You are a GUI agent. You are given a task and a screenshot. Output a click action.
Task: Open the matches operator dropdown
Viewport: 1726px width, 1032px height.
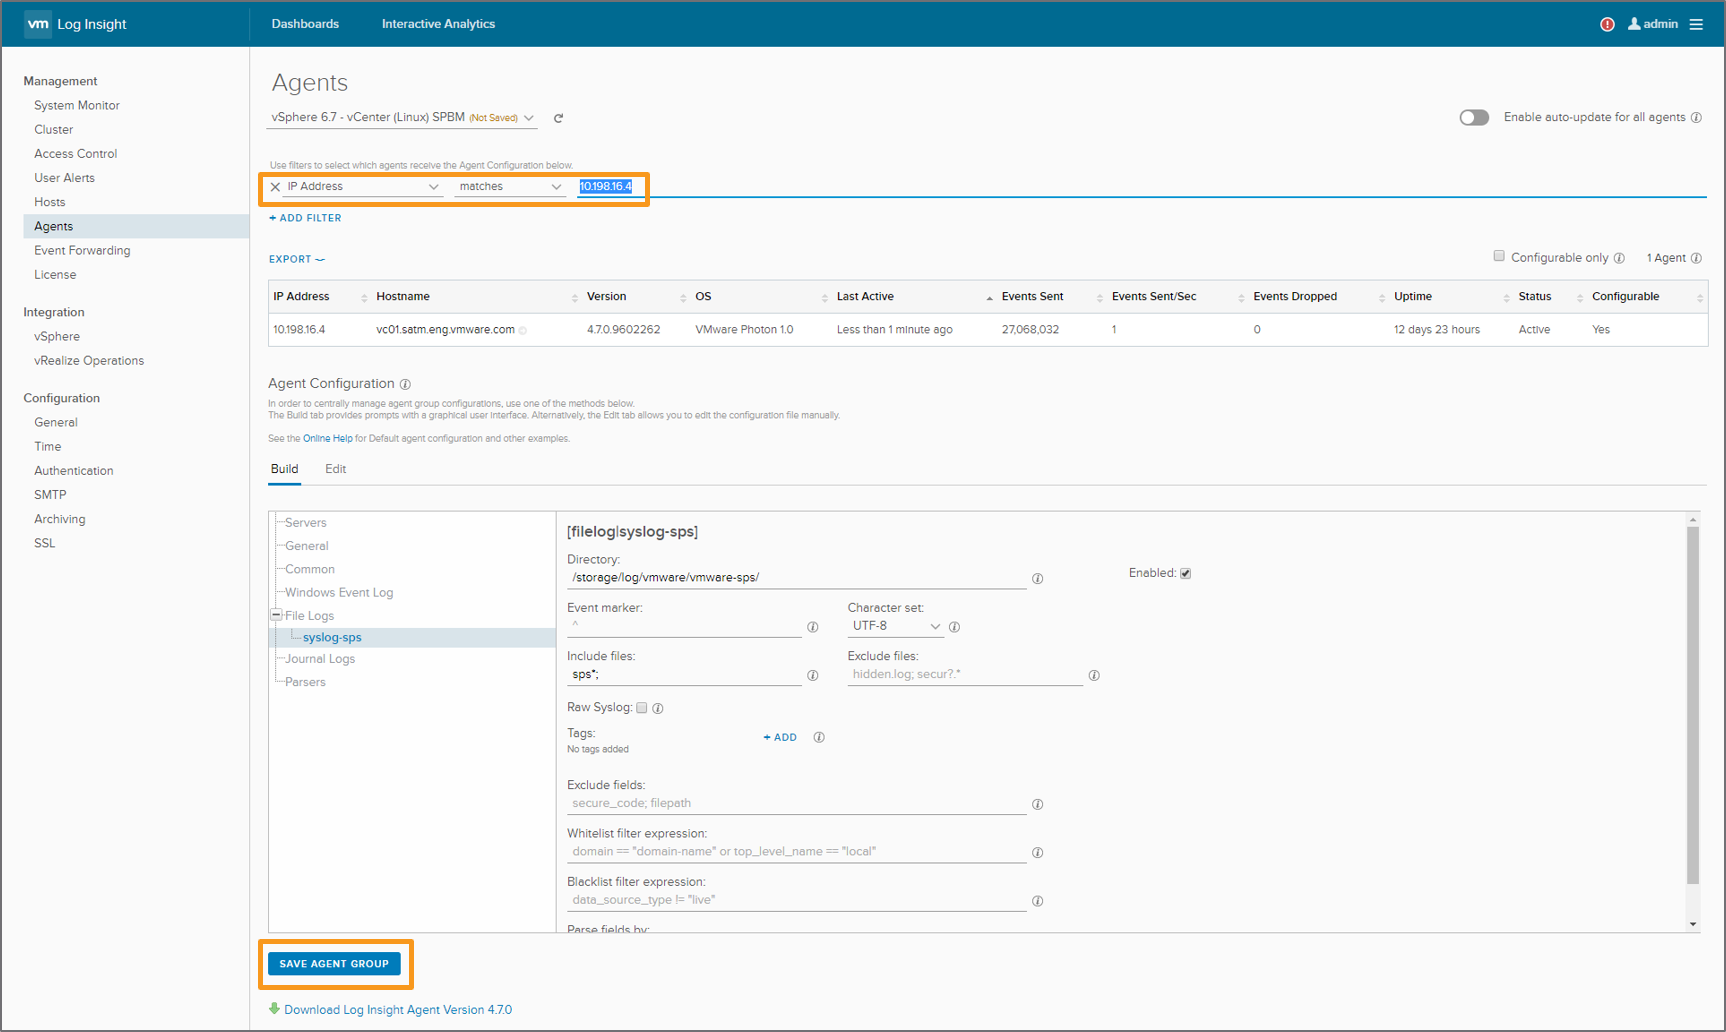point(510,187)
